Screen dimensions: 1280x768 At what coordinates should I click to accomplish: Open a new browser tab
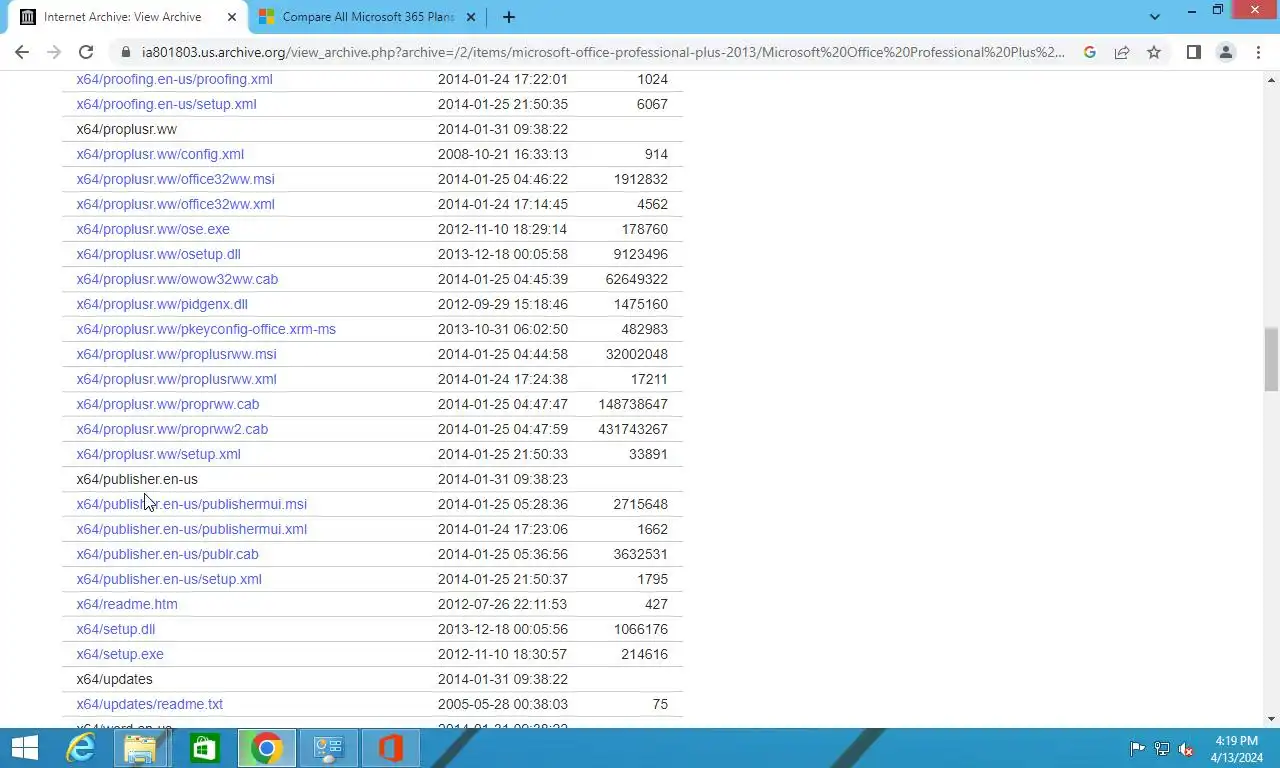(508, 17)
